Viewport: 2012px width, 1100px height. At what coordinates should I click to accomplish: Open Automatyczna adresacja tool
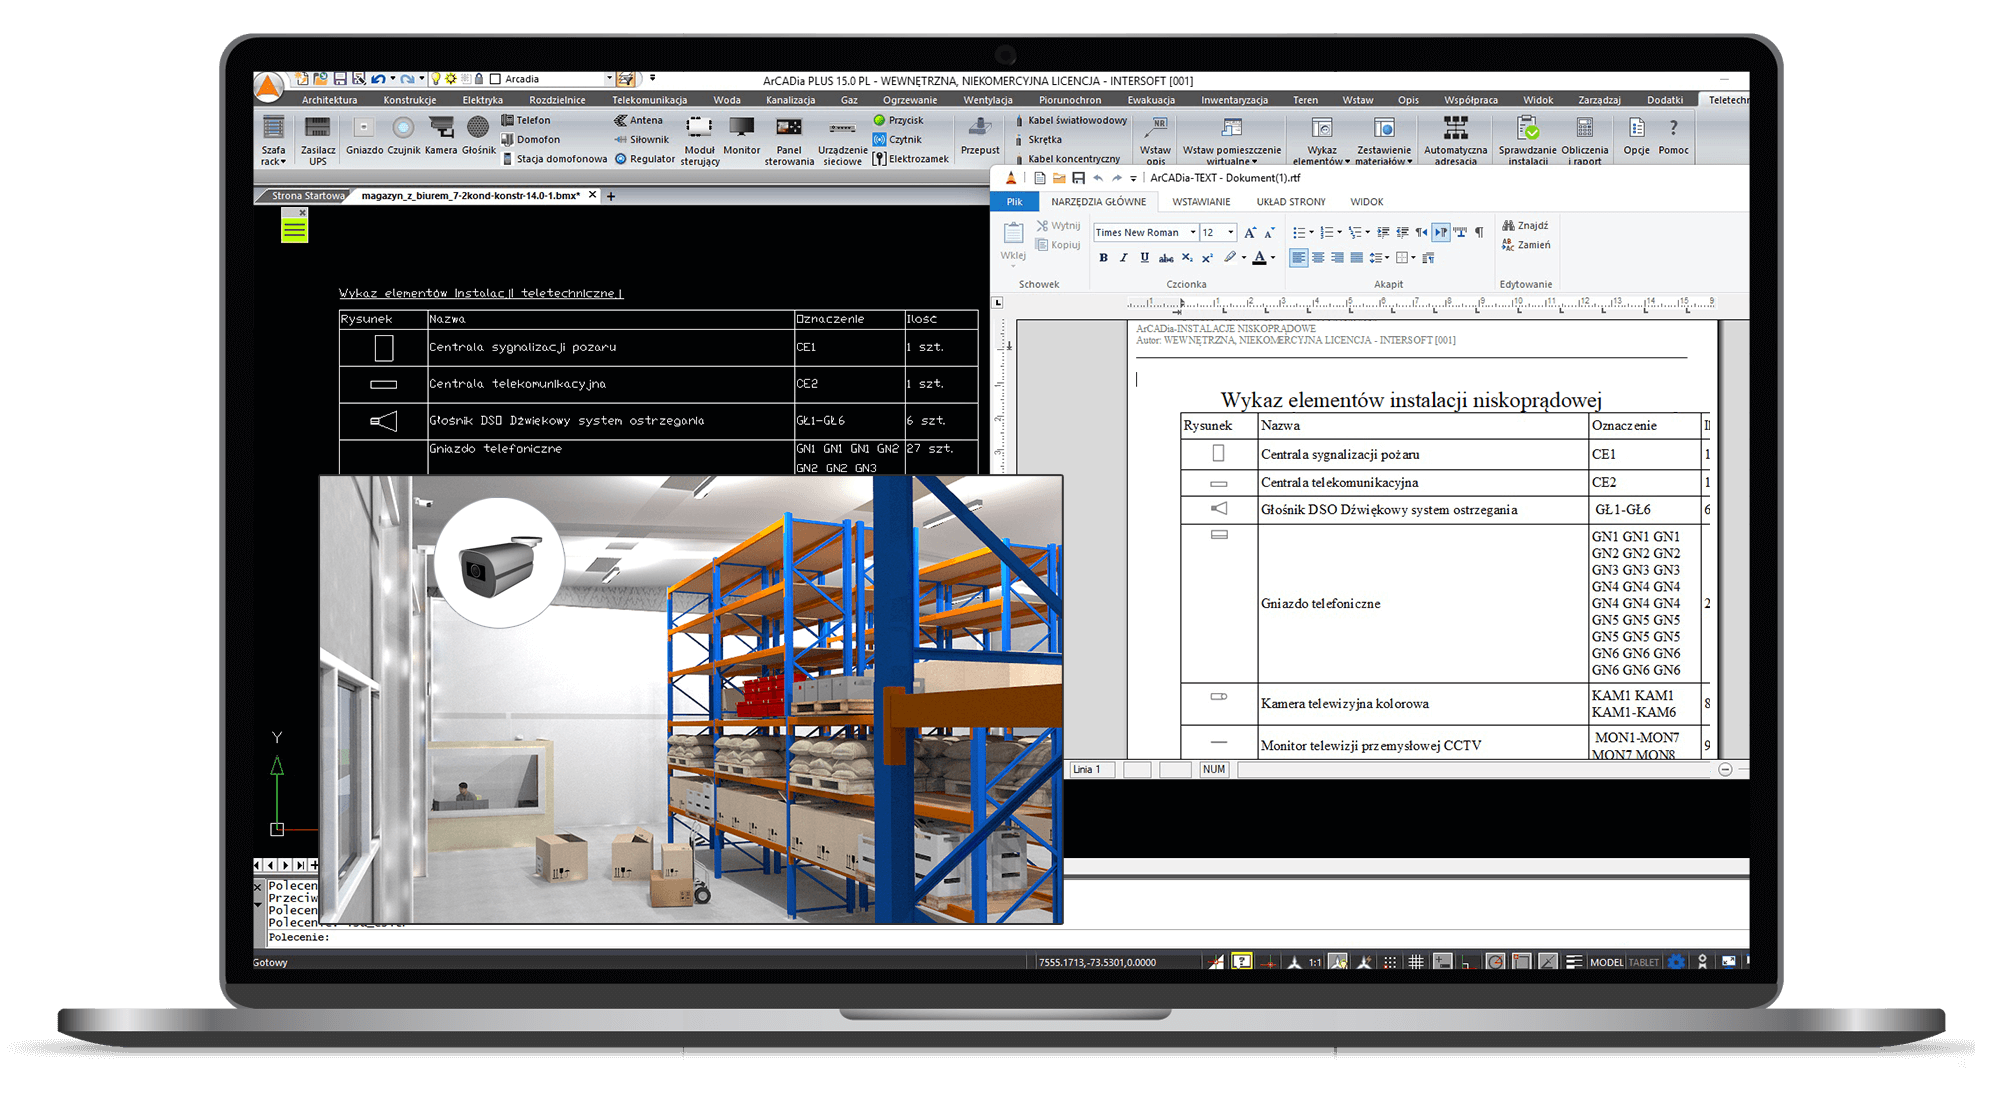click(x=1455, y=129)
